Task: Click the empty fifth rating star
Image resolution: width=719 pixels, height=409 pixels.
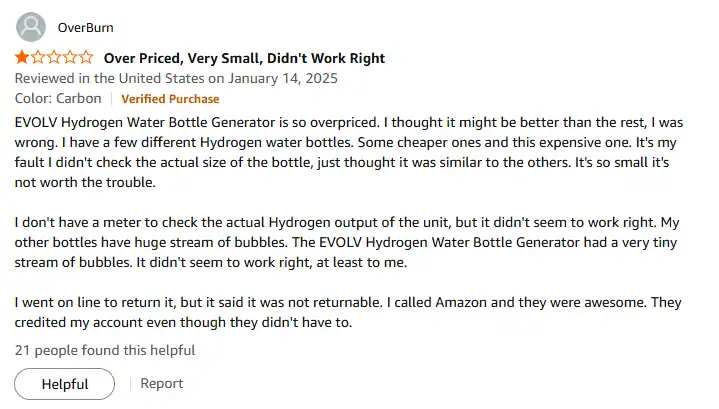Action: pyautogui.click(x=86, y=58)
